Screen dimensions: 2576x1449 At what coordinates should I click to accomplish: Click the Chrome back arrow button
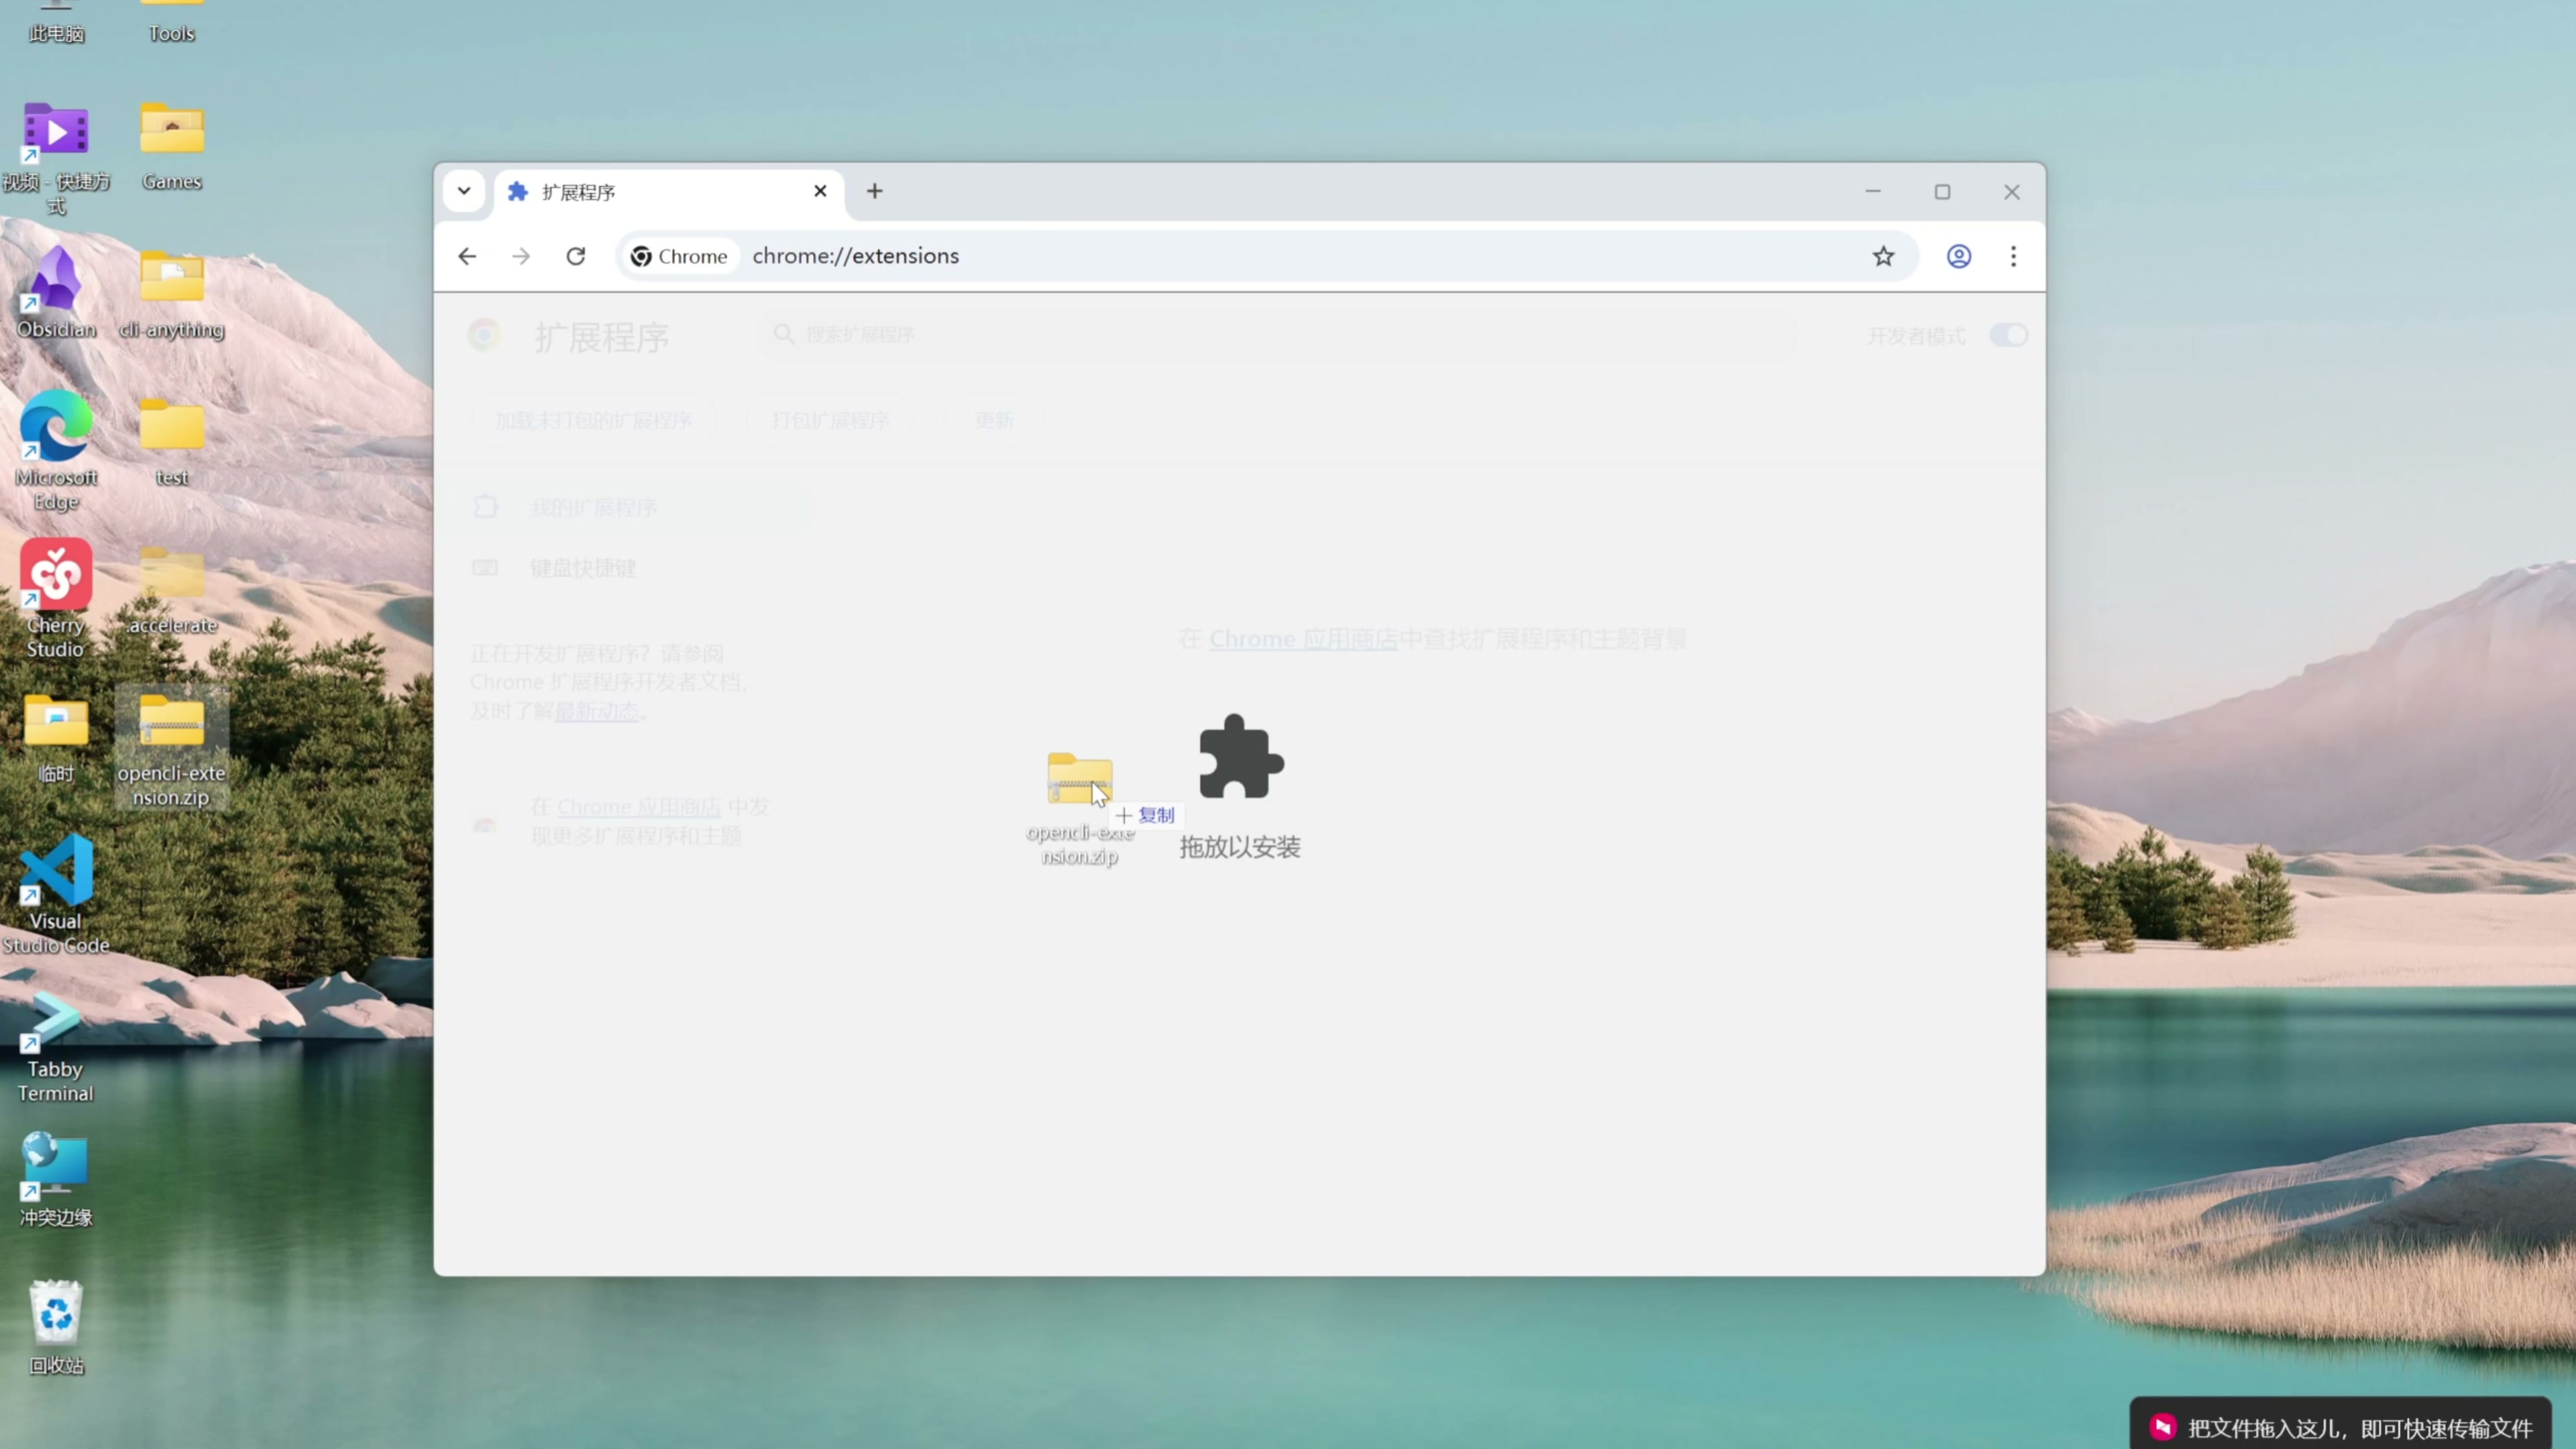click(467, 256)
